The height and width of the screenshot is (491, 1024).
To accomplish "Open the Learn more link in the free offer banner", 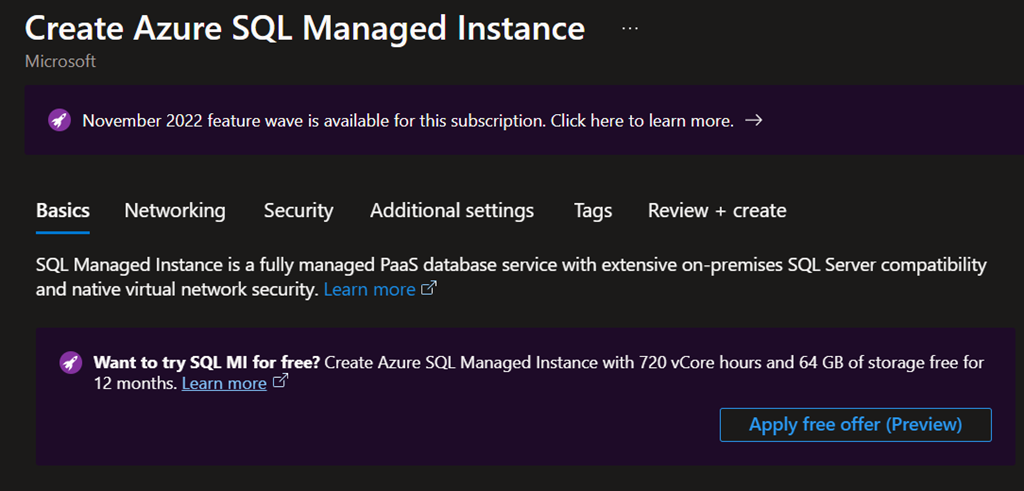I will [224, 383].
